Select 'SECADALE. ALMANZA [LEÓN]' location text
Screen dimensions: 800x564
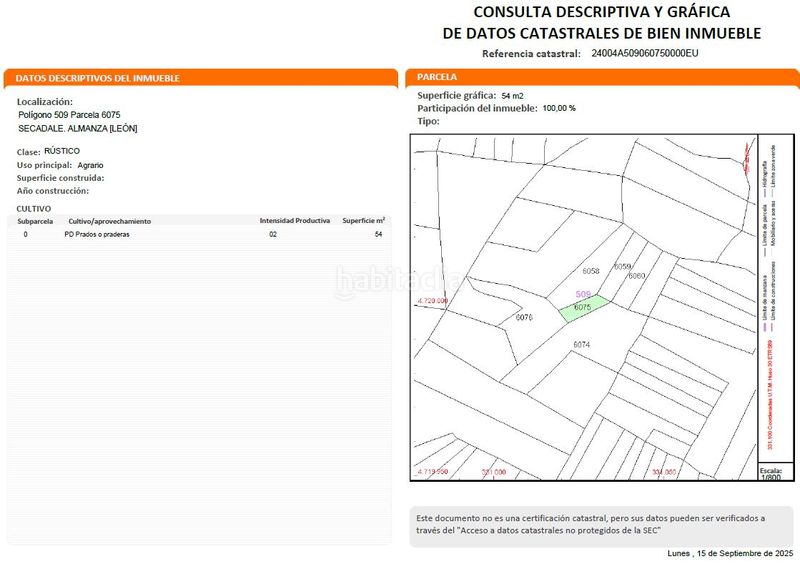pyautogui.click(x=78, y=129)
